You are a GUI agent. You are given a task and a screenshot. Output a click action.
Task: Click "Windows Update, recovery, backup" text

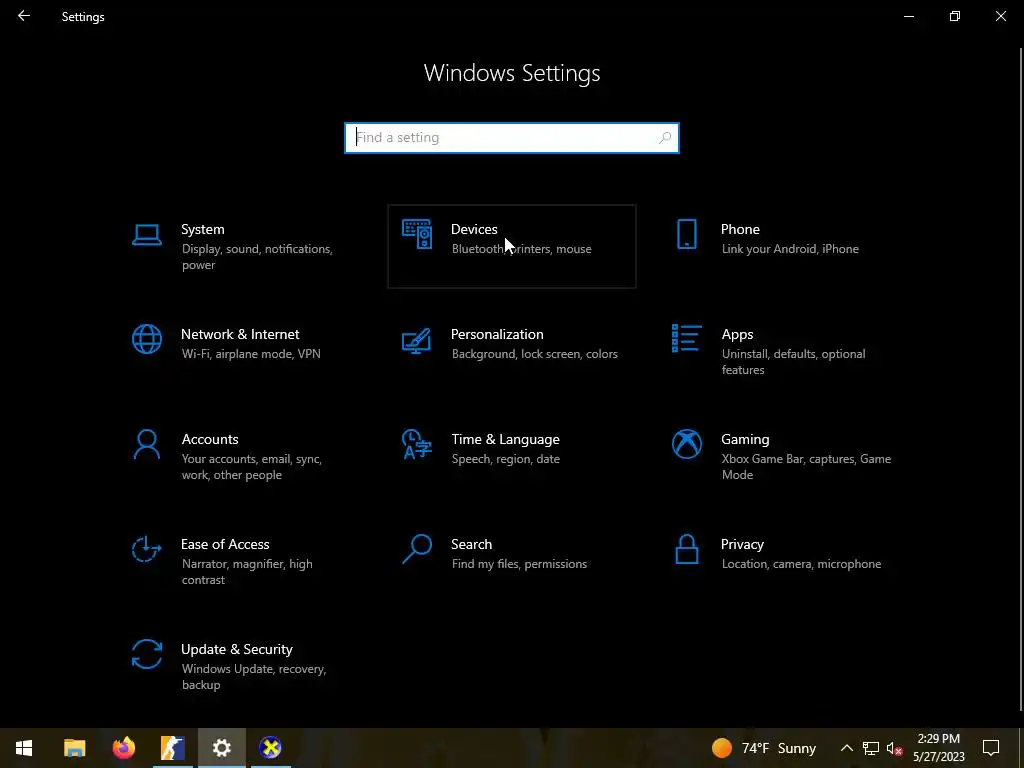tap(253, 677)
